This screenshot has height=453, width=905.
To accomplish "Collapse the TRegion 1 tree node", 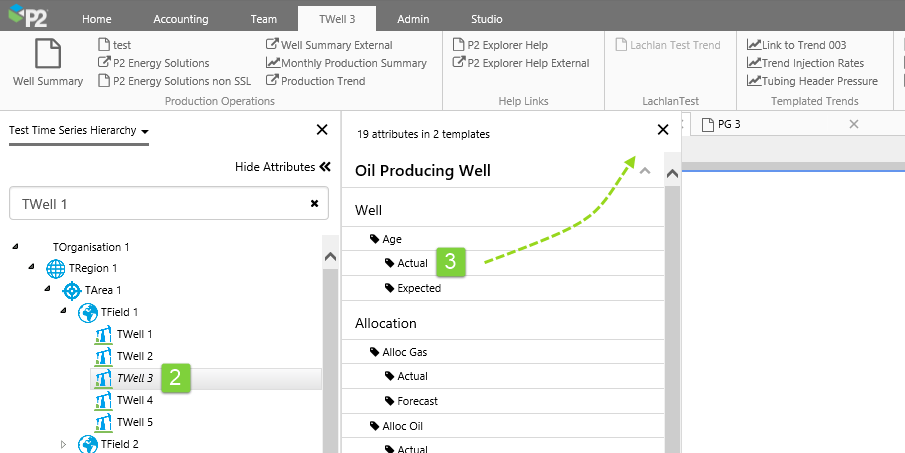I will point(31,268).
